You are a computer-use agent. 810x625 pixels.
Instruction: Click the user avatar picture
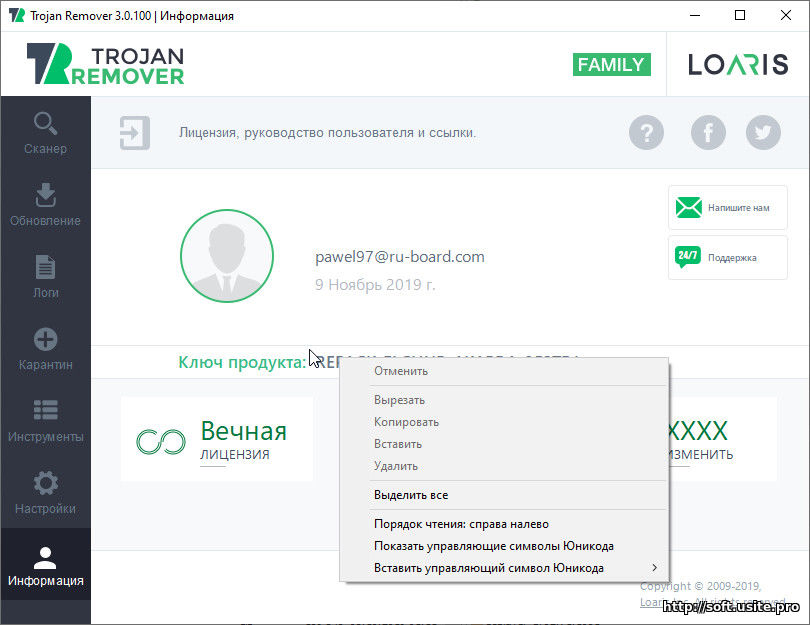[x=227, y=256]
